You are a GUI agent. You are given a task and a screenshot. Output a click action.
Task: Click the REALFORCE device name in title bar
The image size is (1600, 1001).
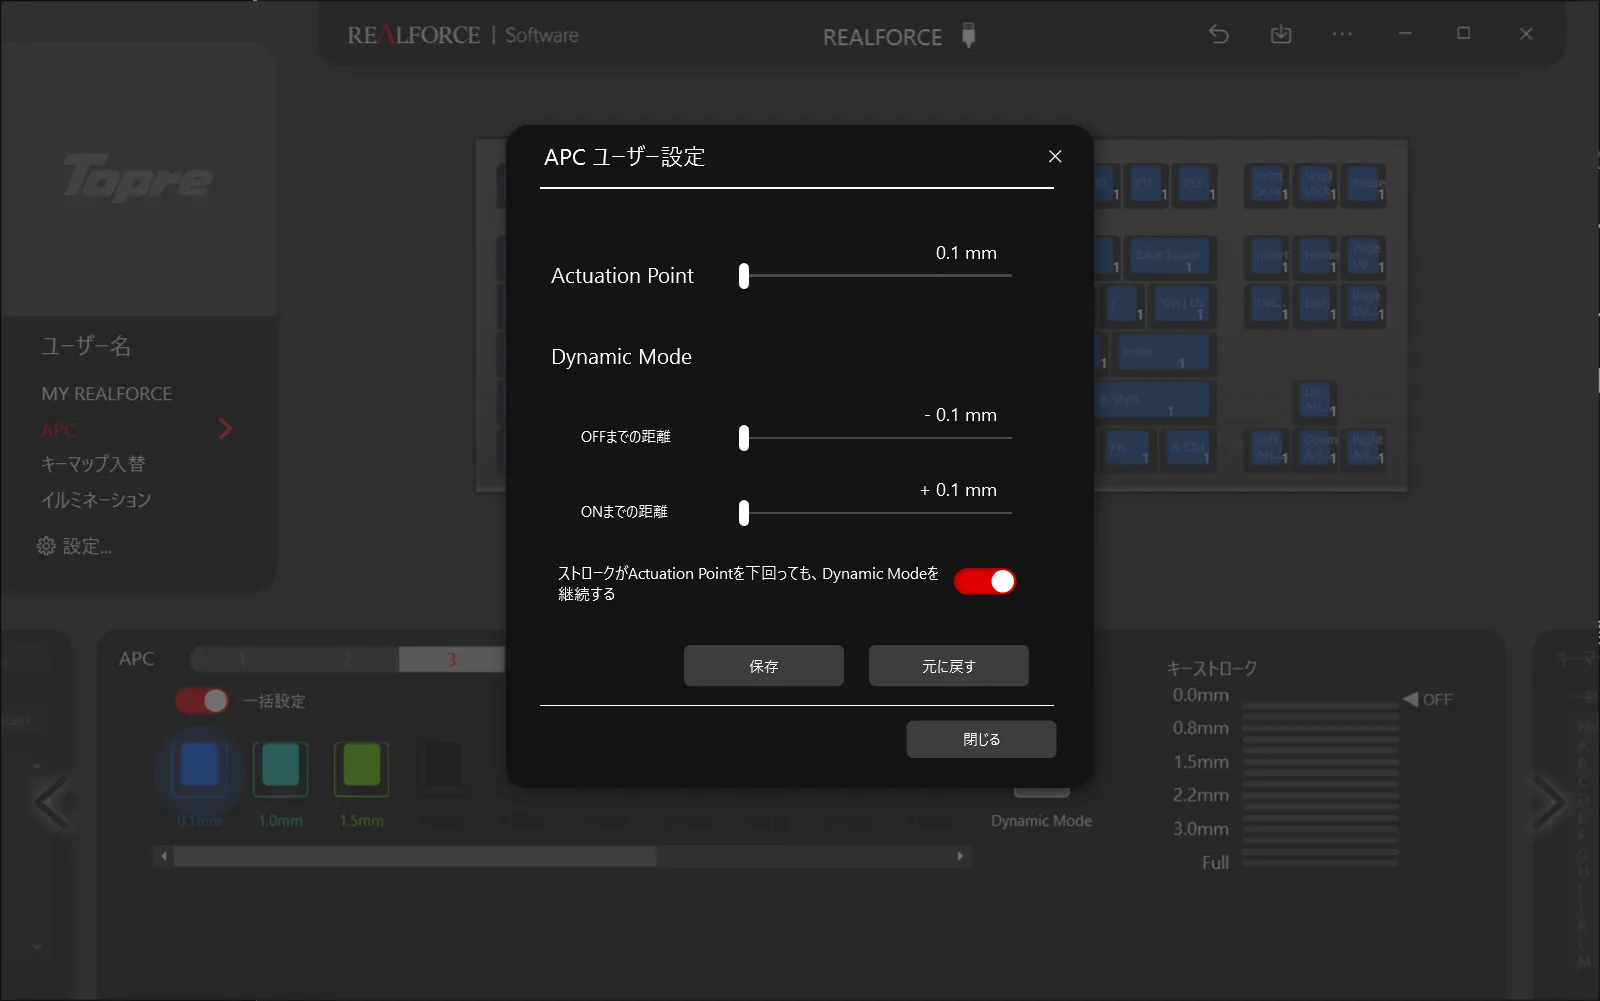click(x=883, y=37)
